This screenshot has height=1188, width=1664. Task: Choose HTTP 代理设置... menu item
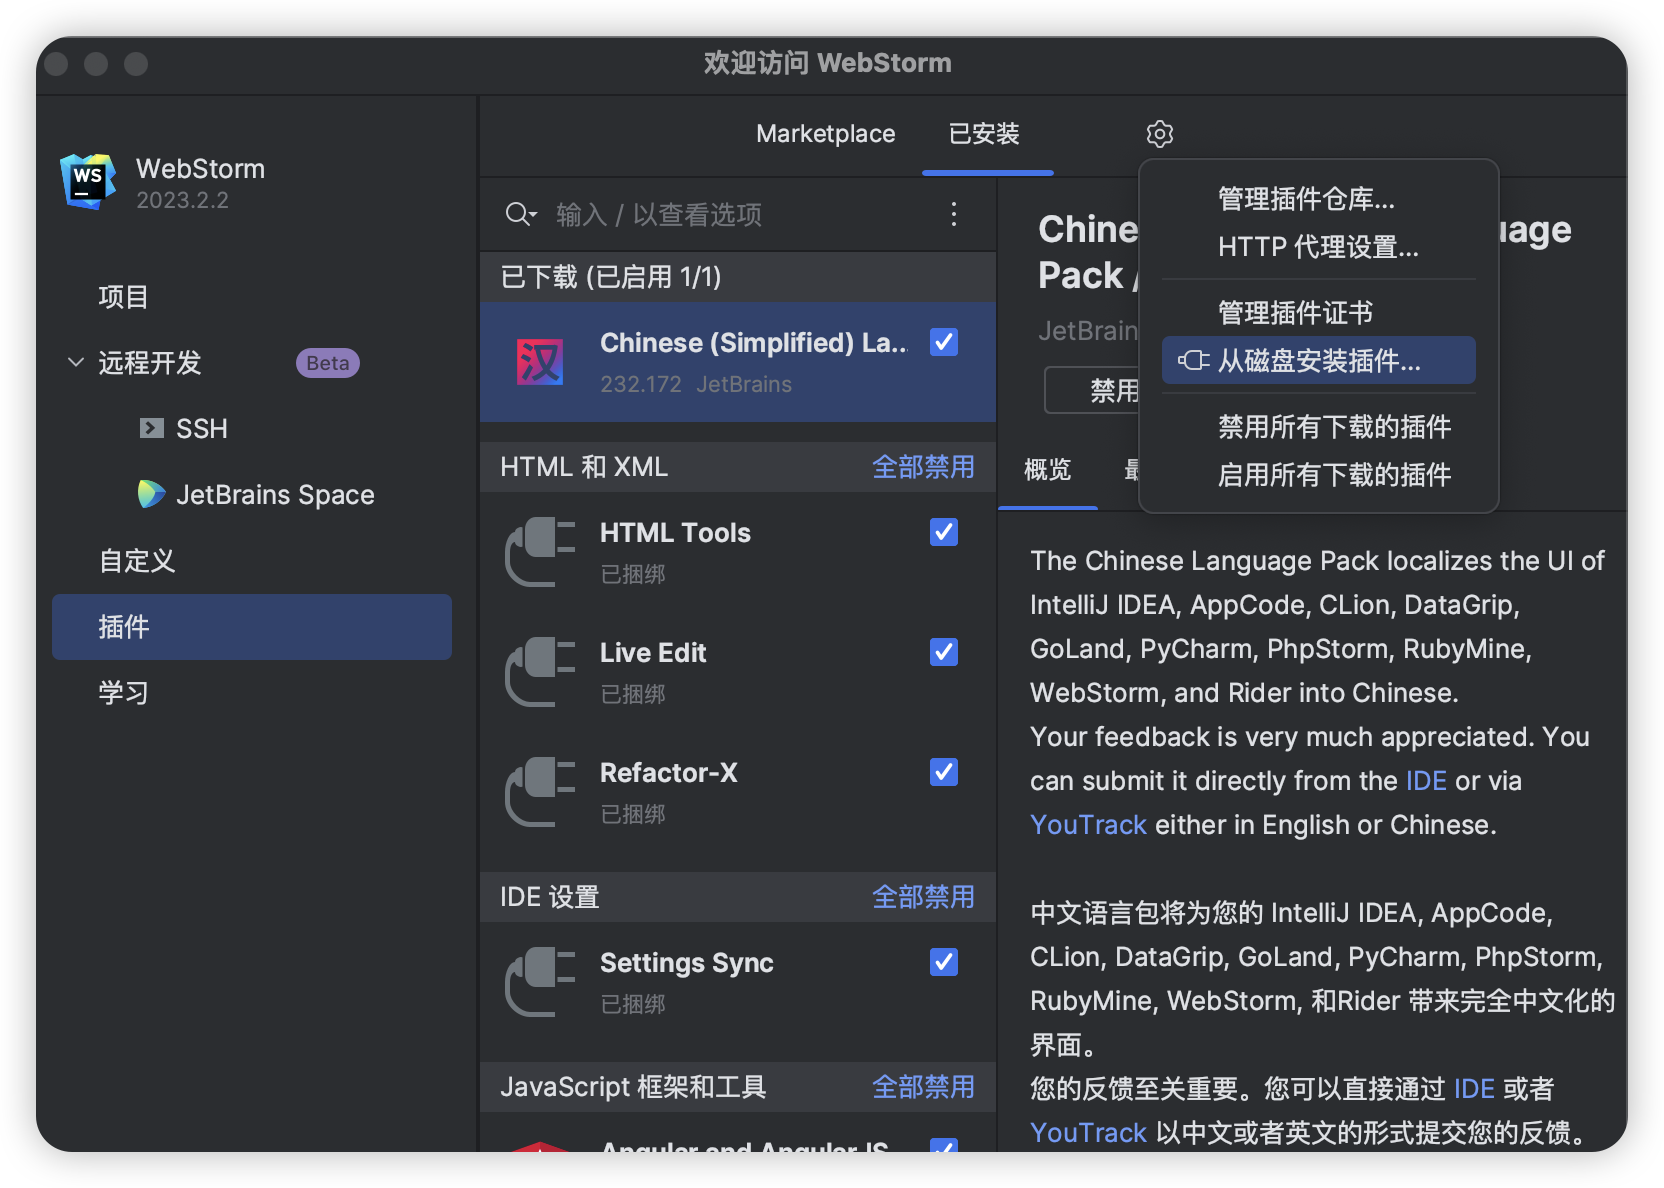click(x=1318, y=247)
